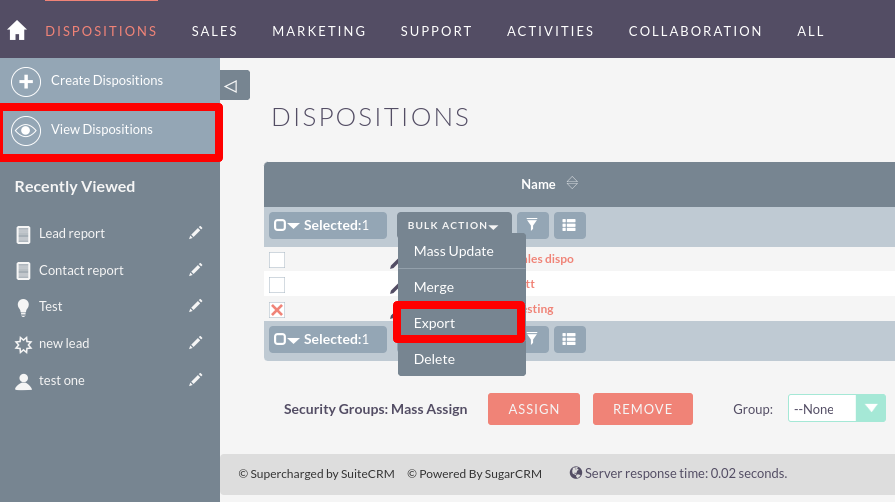The width and height of the screenshot is (895, 502).
Task: Open the column chooser in the top toolbar
Action: (569, 225)
